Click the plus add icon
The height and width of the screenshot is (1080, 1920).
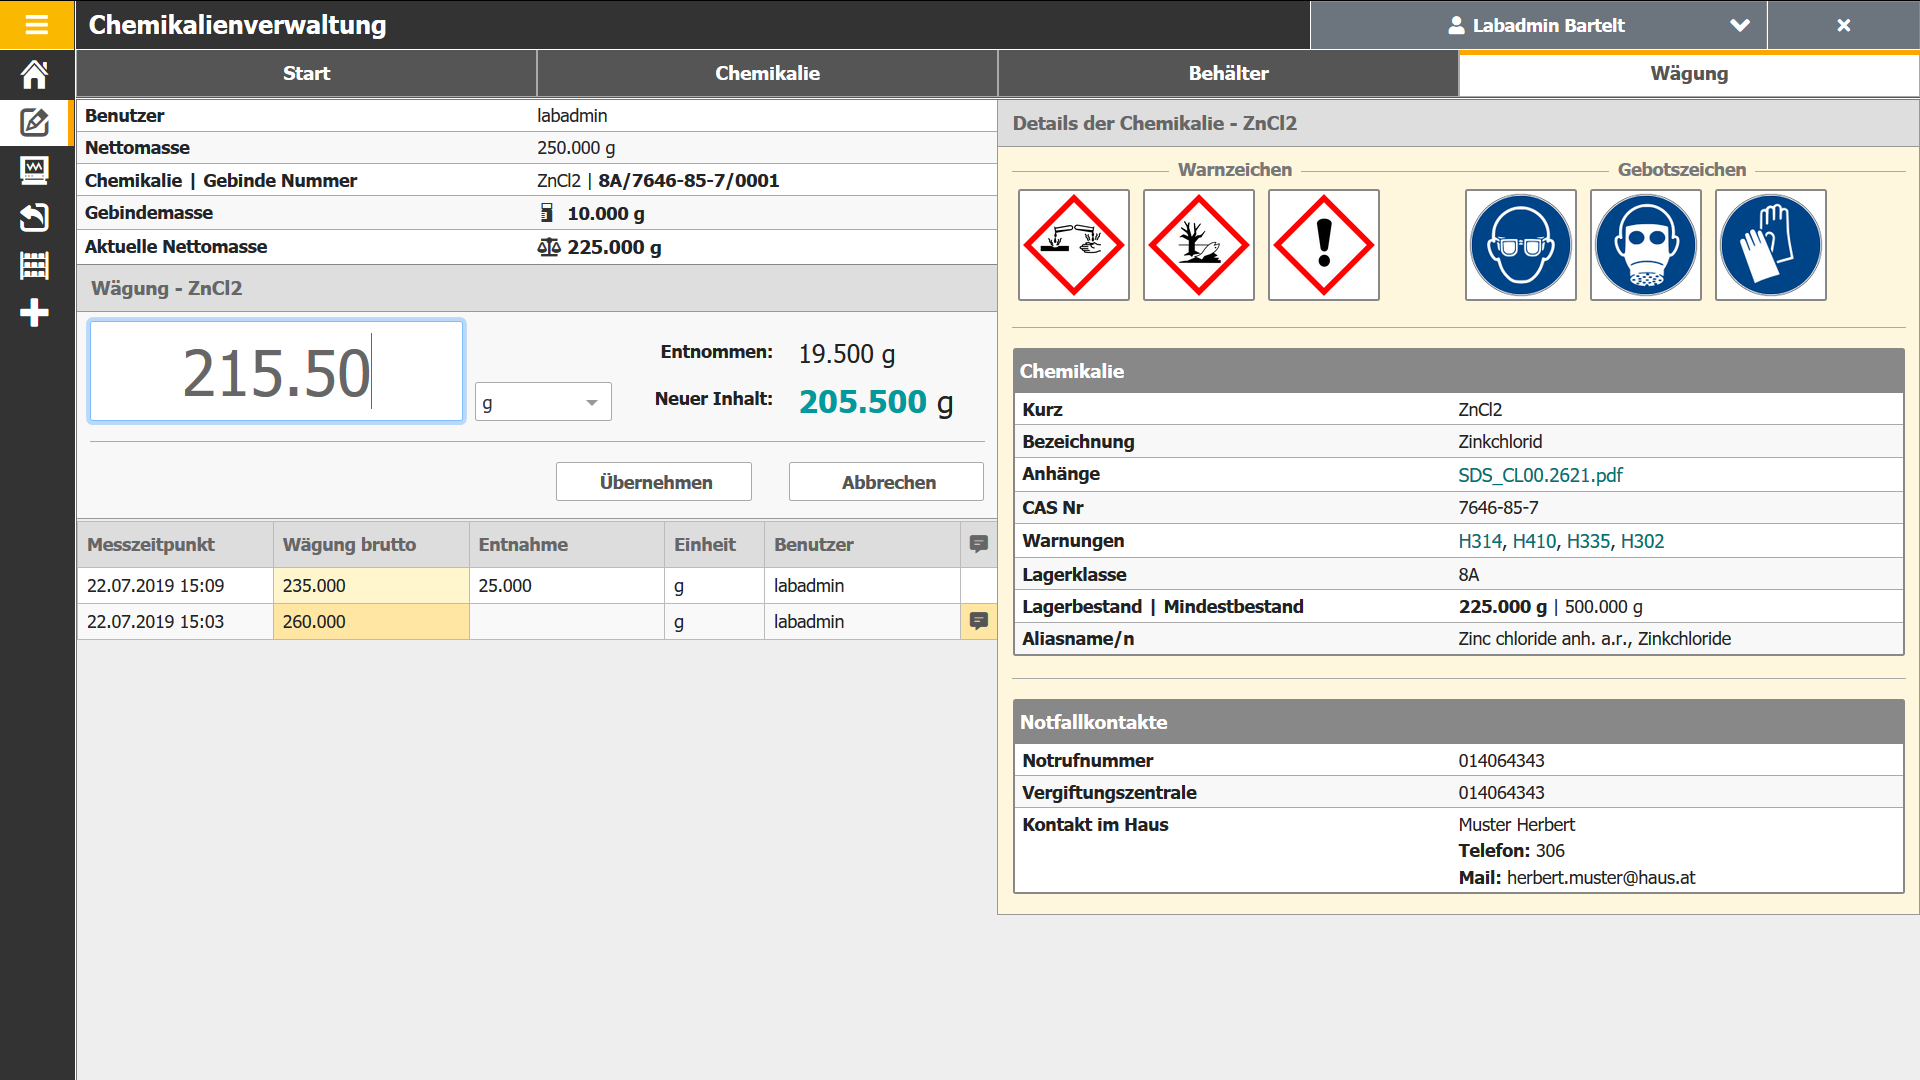35,313
